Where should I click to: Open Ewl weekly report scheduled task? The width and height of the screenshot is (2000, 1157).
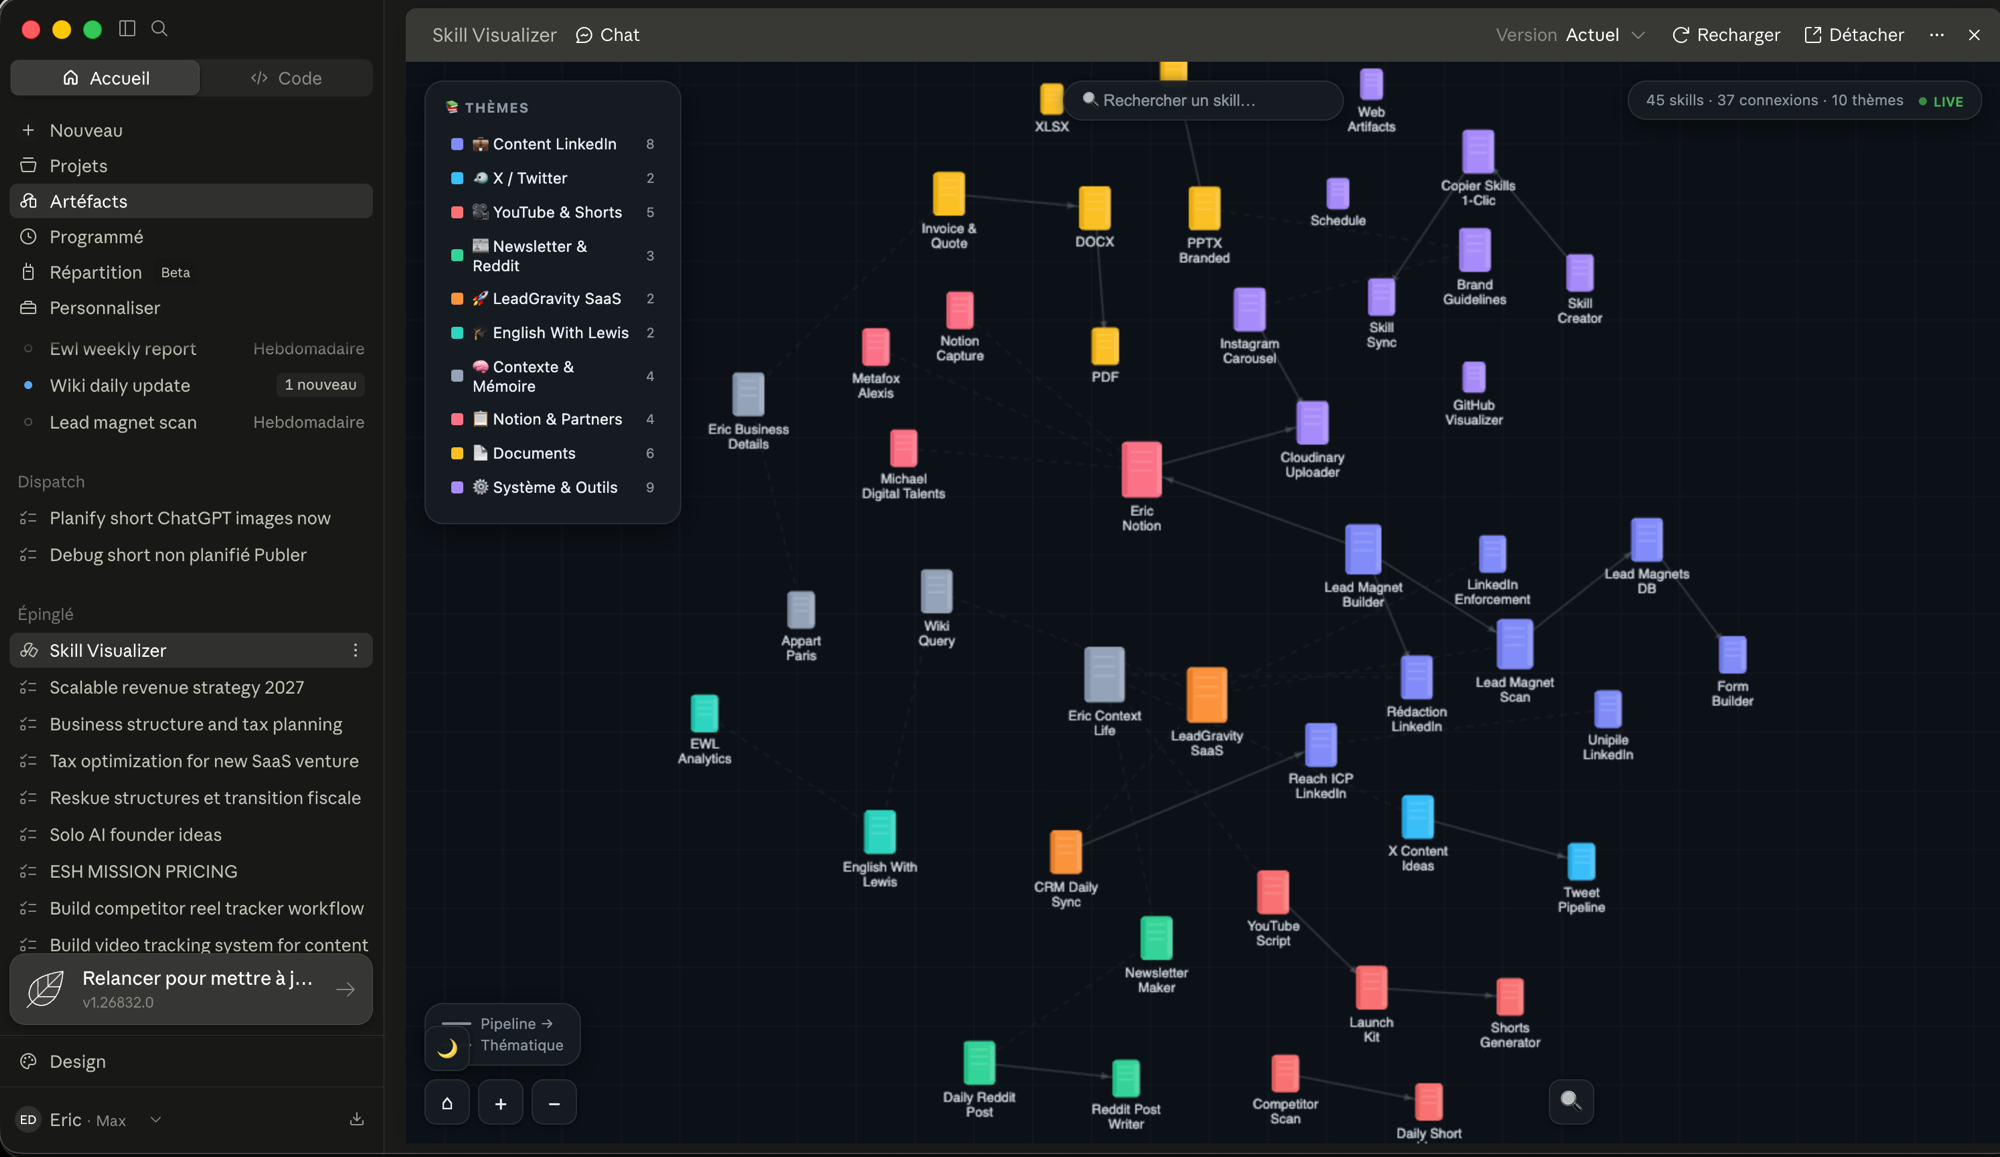(190, 349)
